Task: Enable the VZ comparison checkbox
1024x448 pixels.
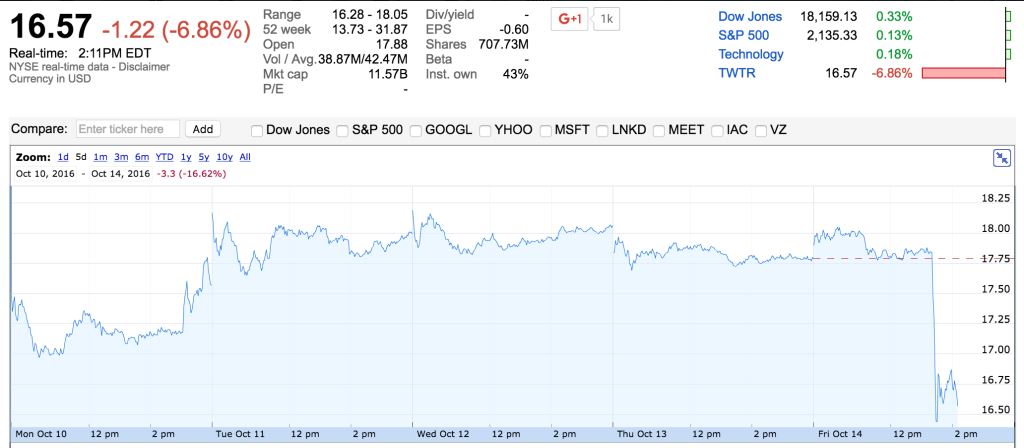Action: [761, 130]
